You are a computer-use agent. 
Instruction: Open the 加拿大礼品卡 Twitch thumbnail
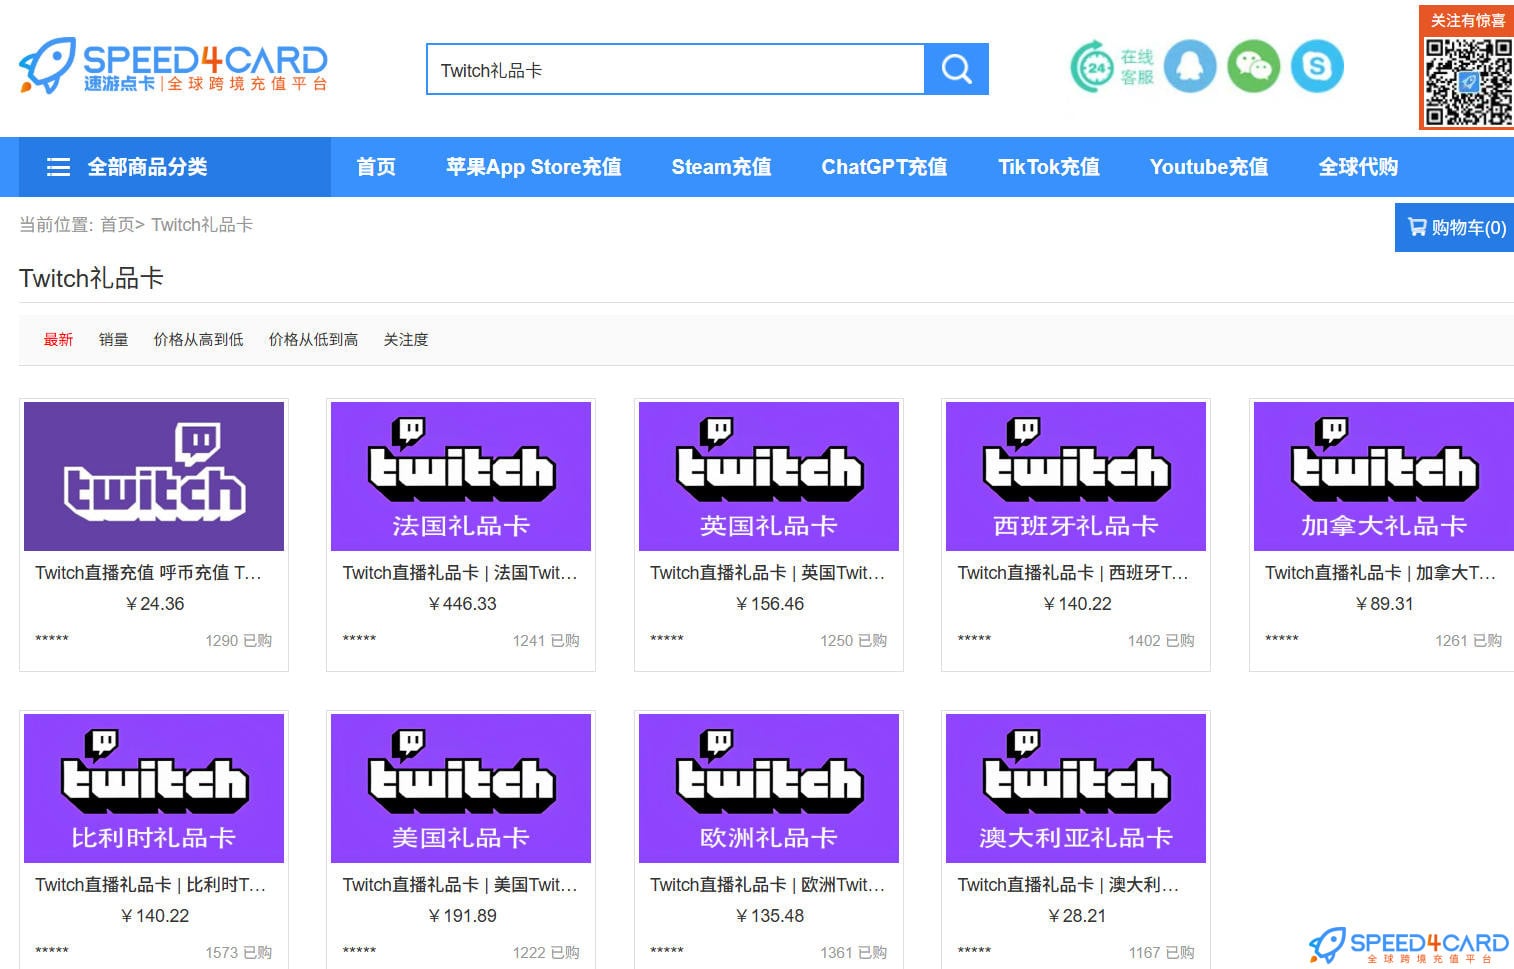(x=1384, y=476)
